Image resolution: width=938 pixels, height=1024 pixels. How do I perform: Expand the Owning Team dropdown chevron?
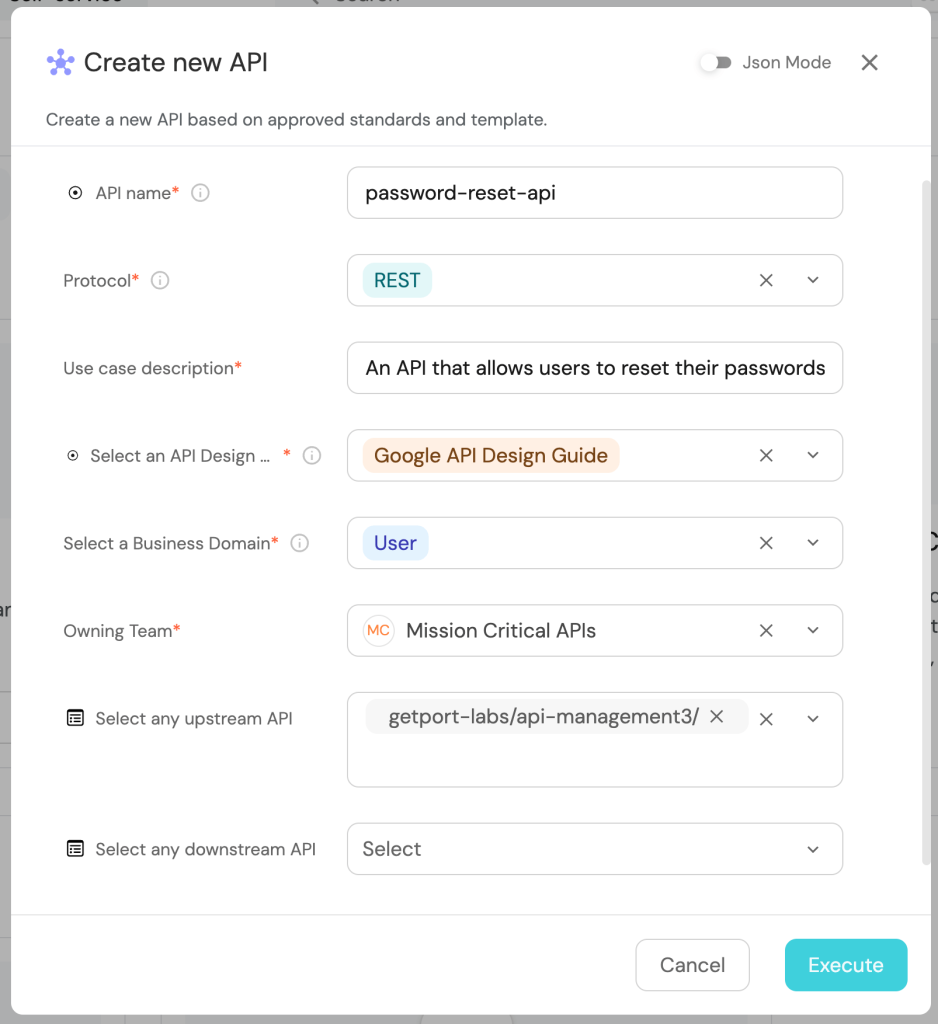point(813,631)
